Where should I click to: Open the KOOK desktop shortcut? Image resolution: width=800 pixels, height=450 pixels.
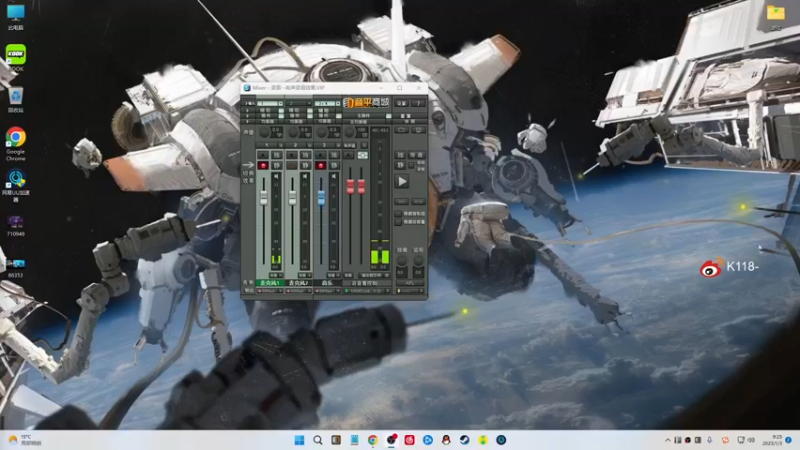click(x=15, y=57)
